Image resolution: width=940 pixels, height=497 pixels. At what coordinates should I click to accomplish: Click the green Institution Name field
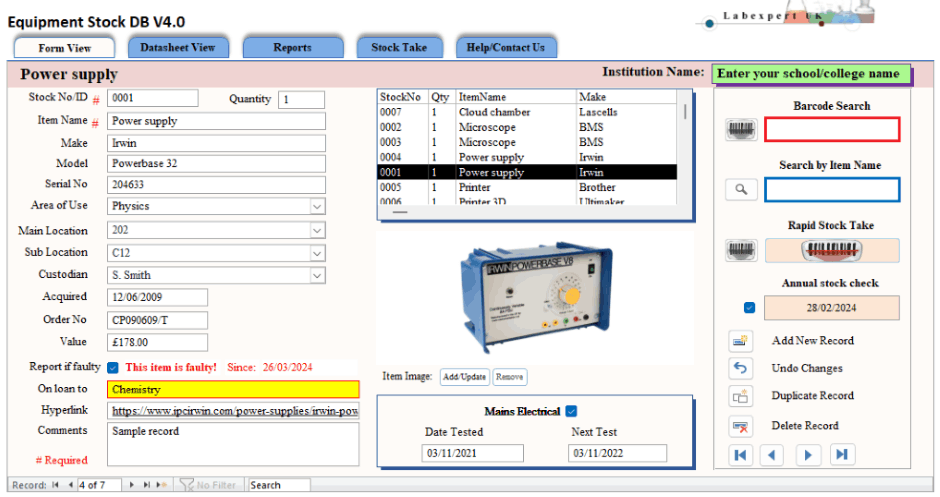tap(811, 74)
